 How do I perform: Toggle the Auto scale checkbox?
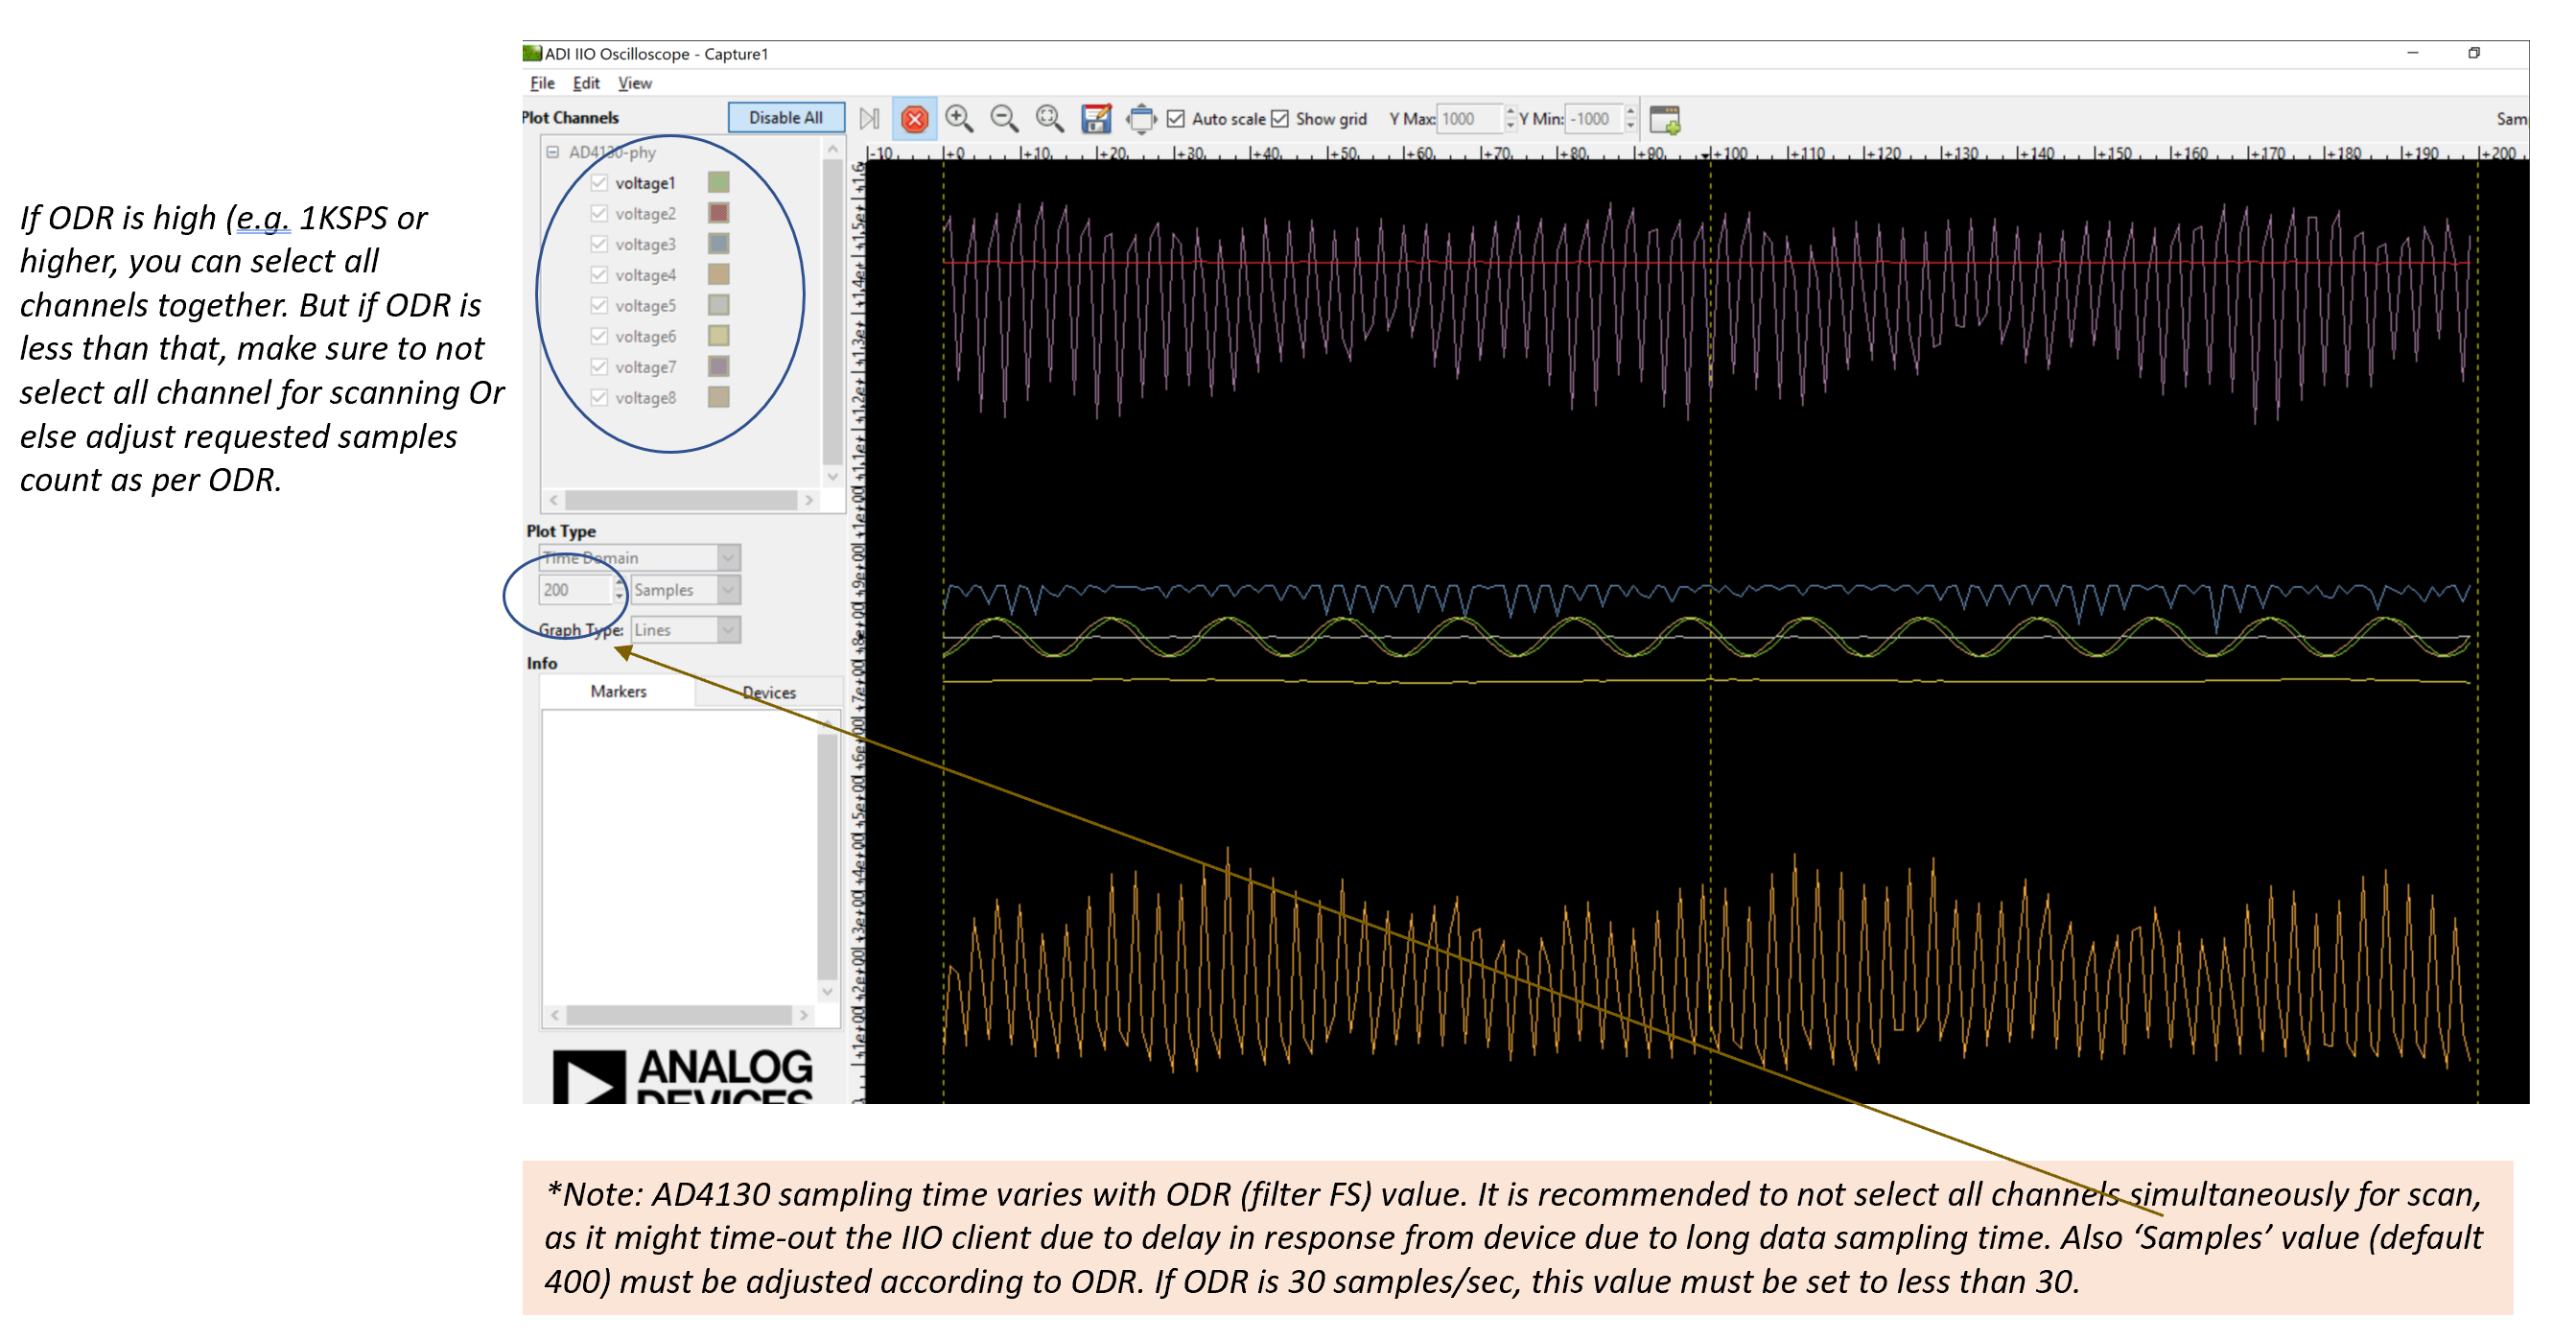(1176, 119)
